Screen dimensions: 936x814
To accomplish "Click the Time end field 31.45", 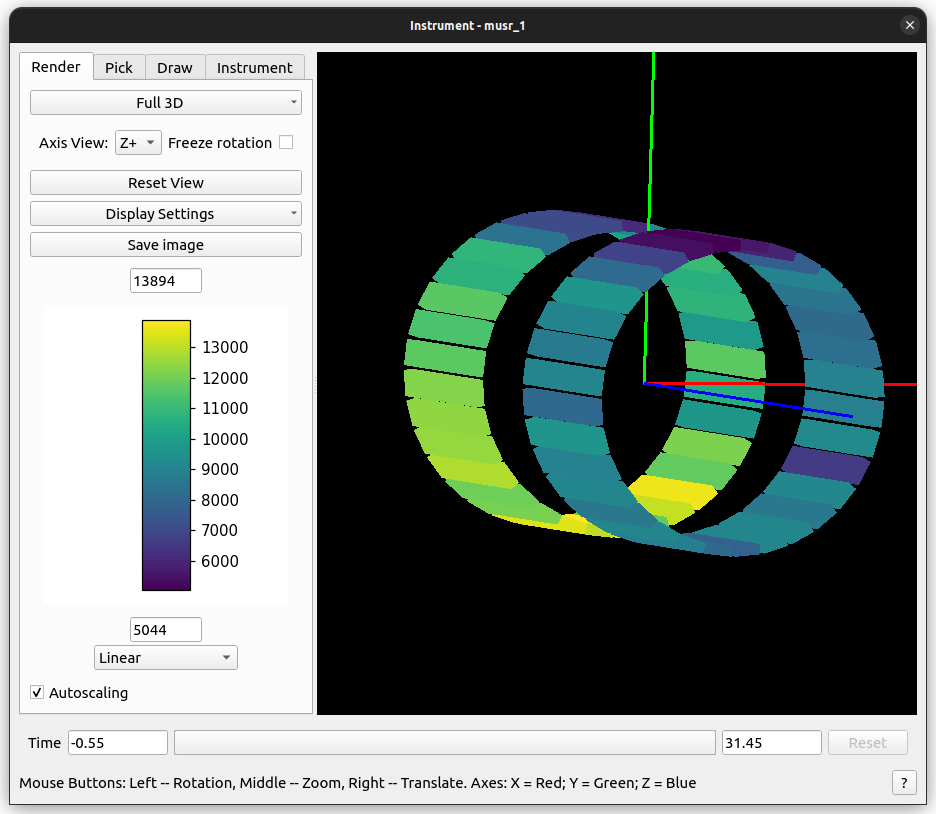I will pyautogui.click(x=771, y=743).
